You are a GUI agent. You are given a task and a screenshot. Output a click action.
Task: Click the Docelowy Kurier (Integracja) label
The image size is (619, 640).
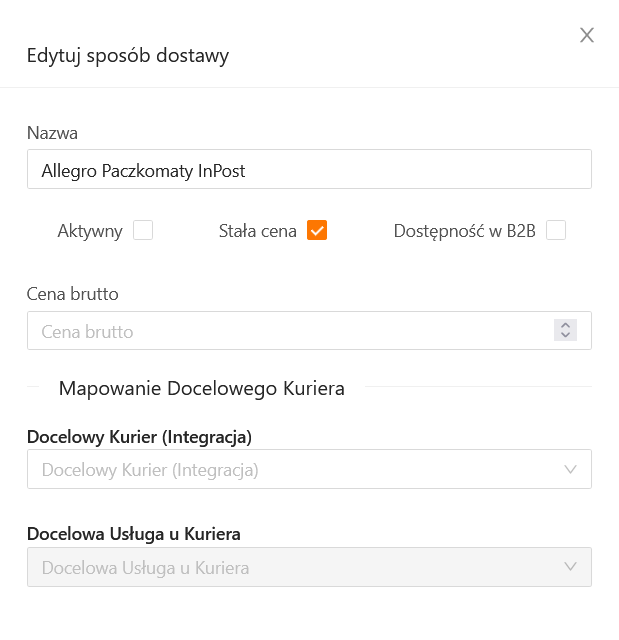click(139, 436)
